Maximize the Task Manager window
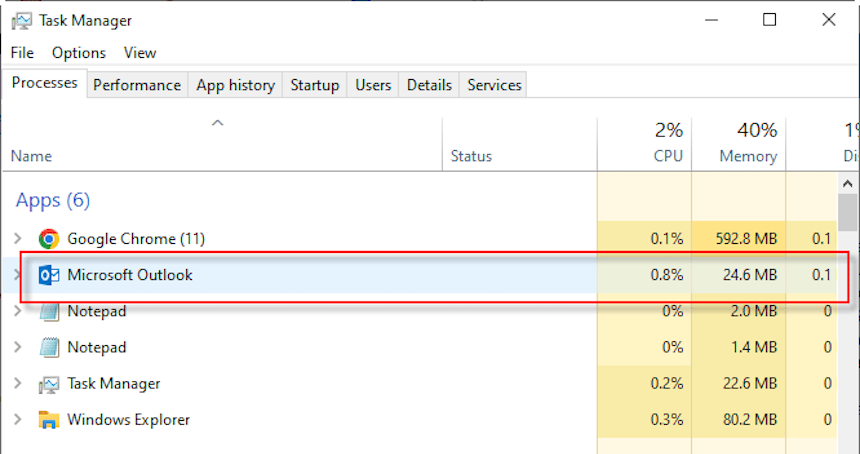Viewport: 860px width, 454px height. [770, 20]
